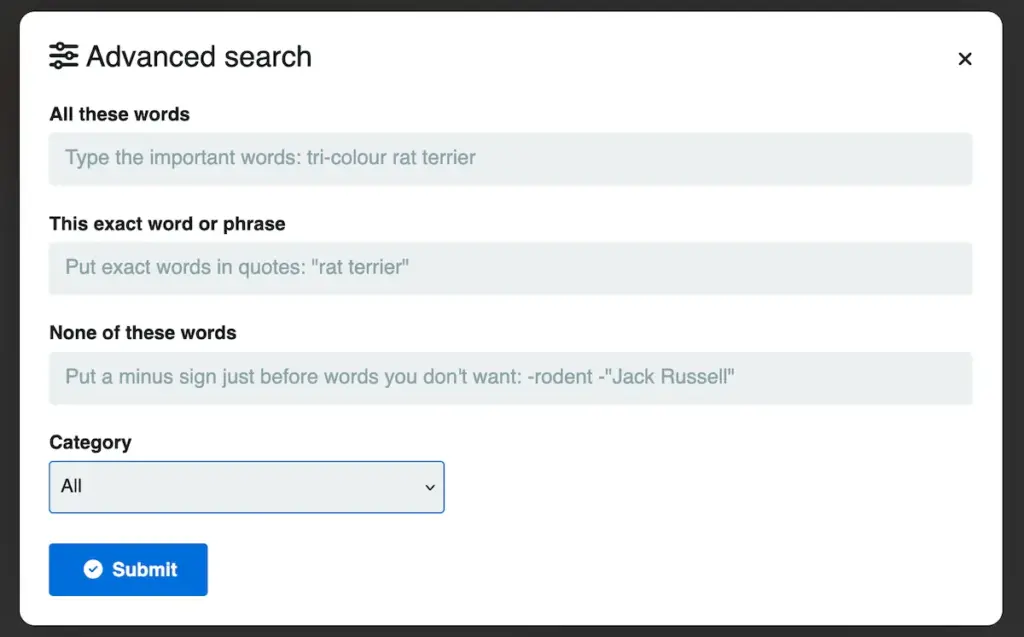Click the chevron on the Category selector
This screenshot has height=637, width=1024.
pos(430,487)
